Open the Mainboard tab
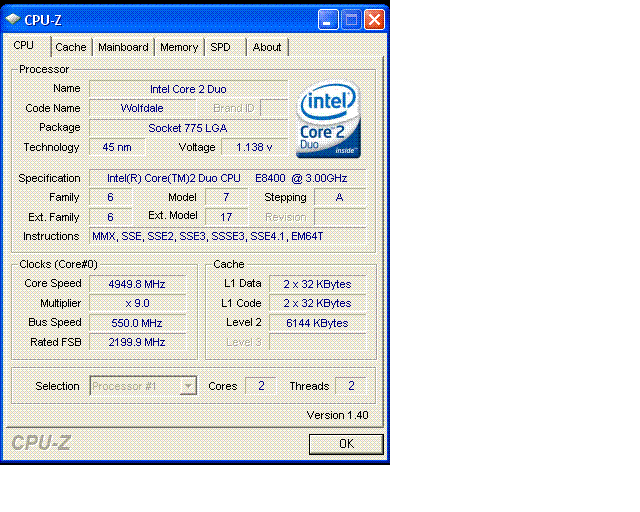 pos(123,47)
